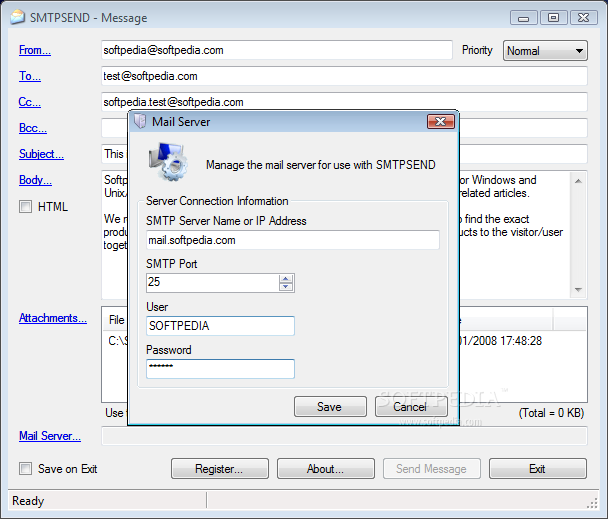Click the Send Message button

coord(432,469)
